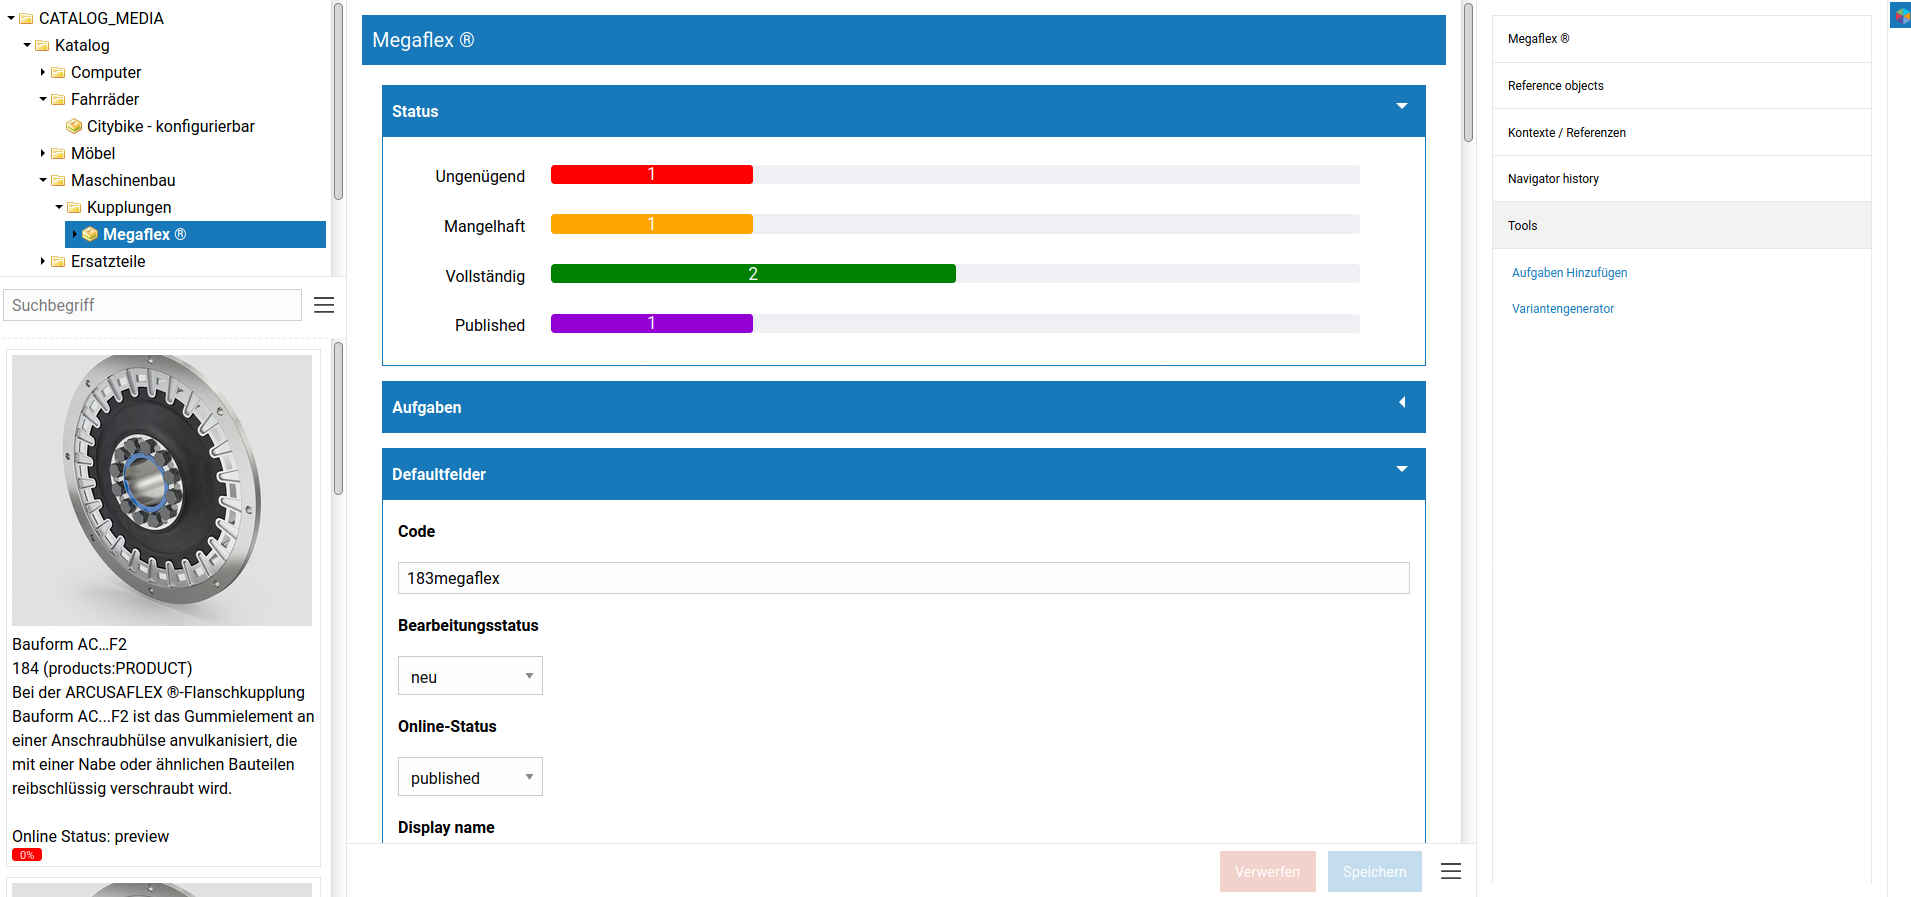
Task: Open Reference objects in side panel
Action: [x=1681, y=86]
